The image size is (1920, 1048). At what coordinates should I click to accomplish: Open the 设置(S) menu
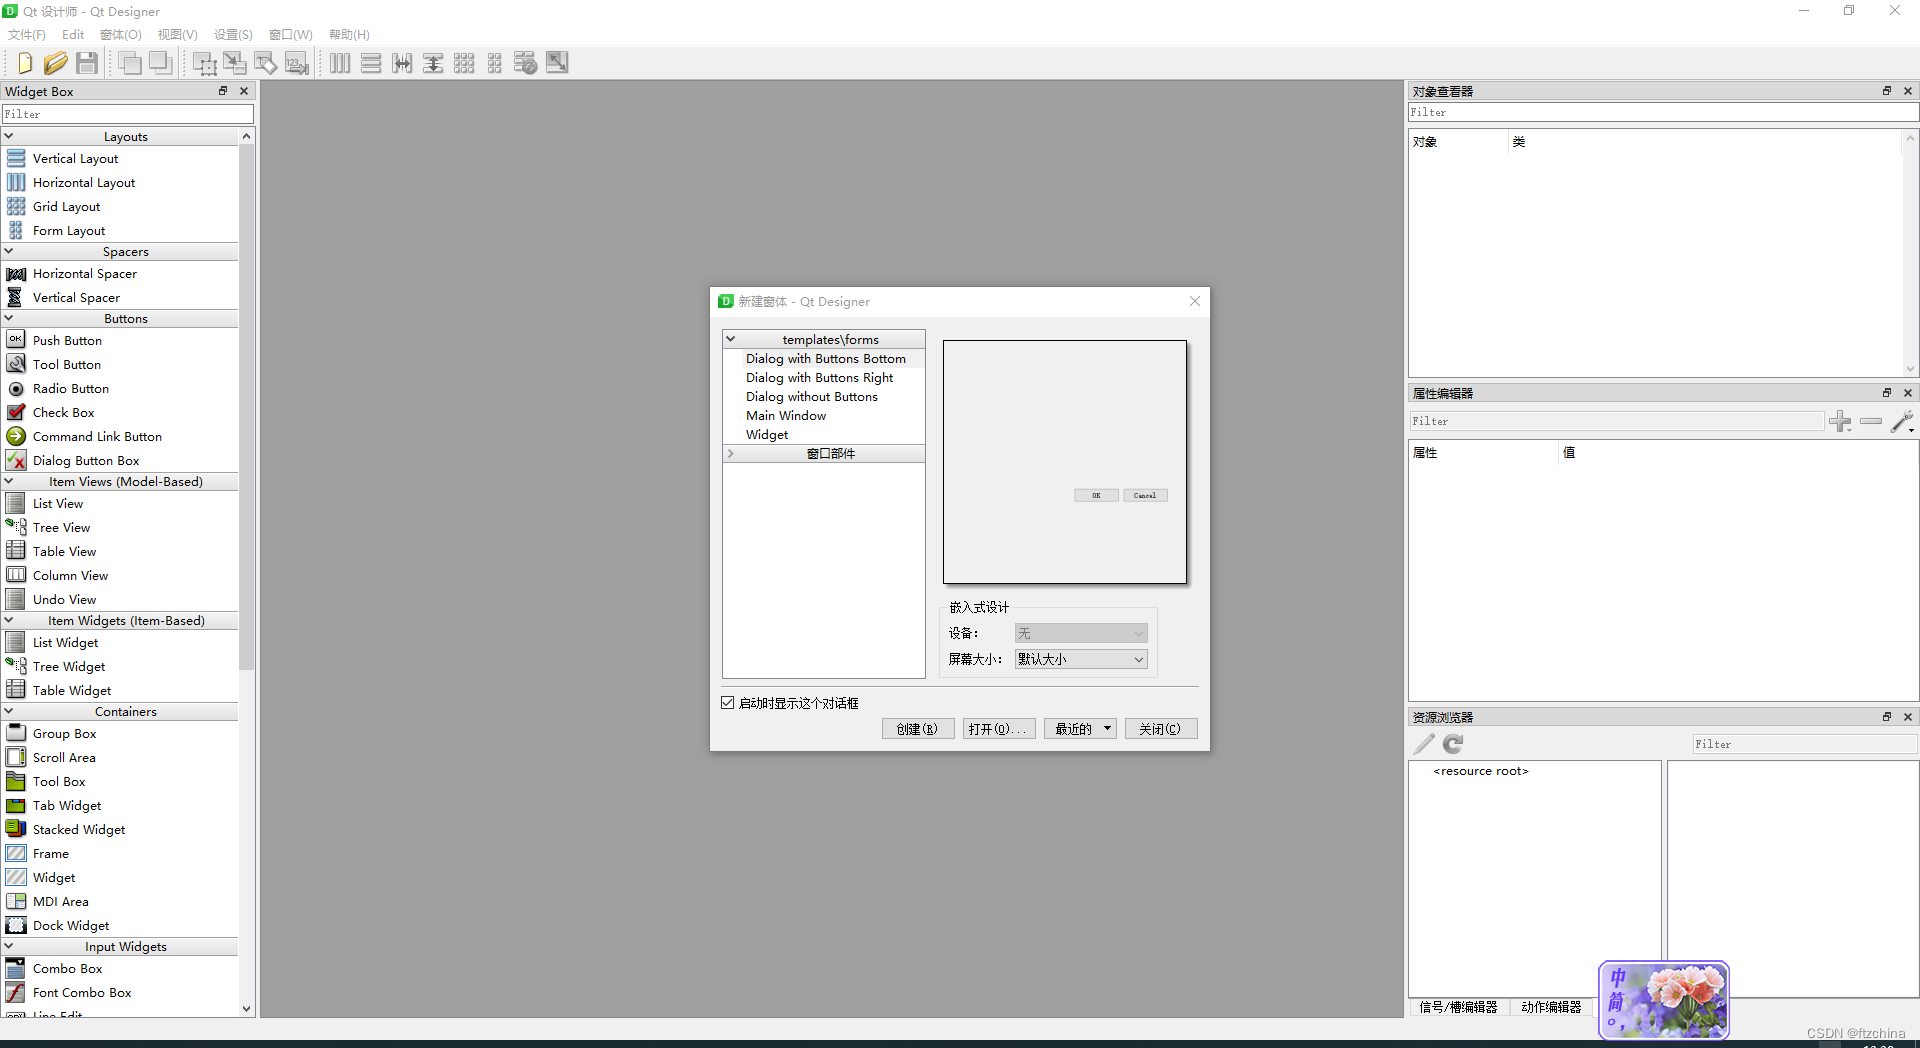click(233, 34)
